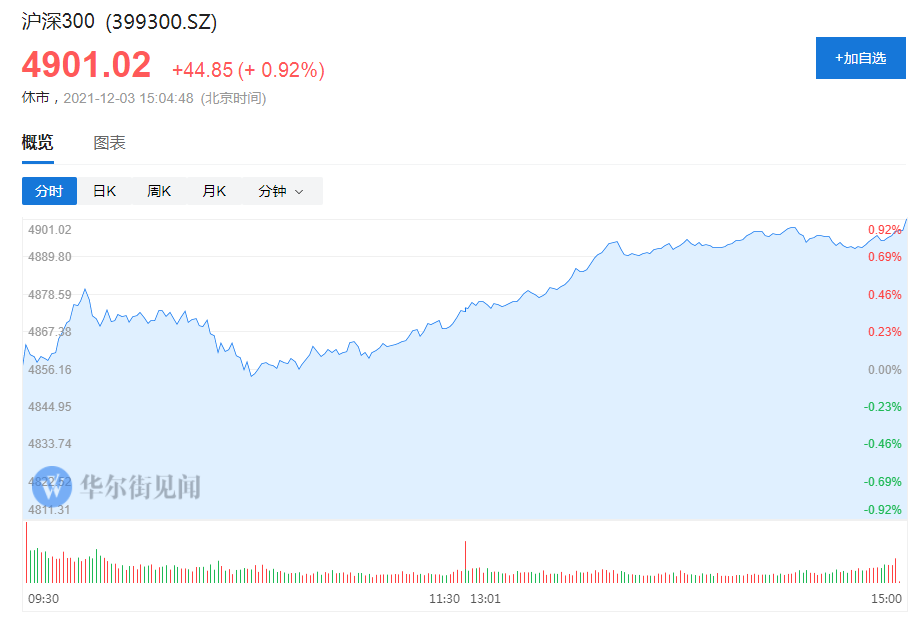Select the 分时 chart view
Viewport: 921px width, 617px height.
pyautogui.click(x=49, y=191)
